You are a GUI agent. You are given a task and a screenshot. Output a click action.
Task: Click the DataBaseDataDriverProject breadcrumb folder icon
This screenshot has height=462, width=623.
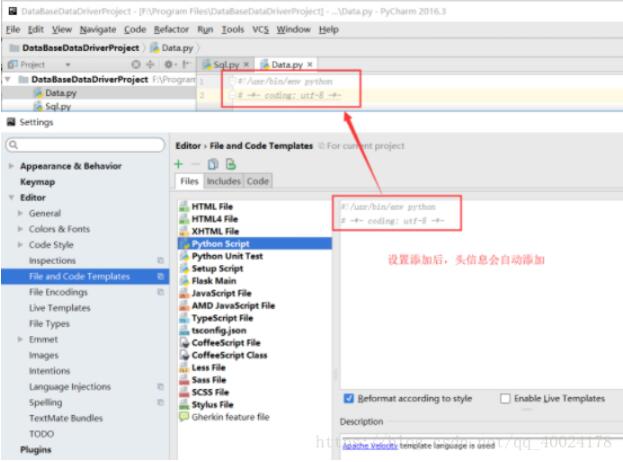14,48
